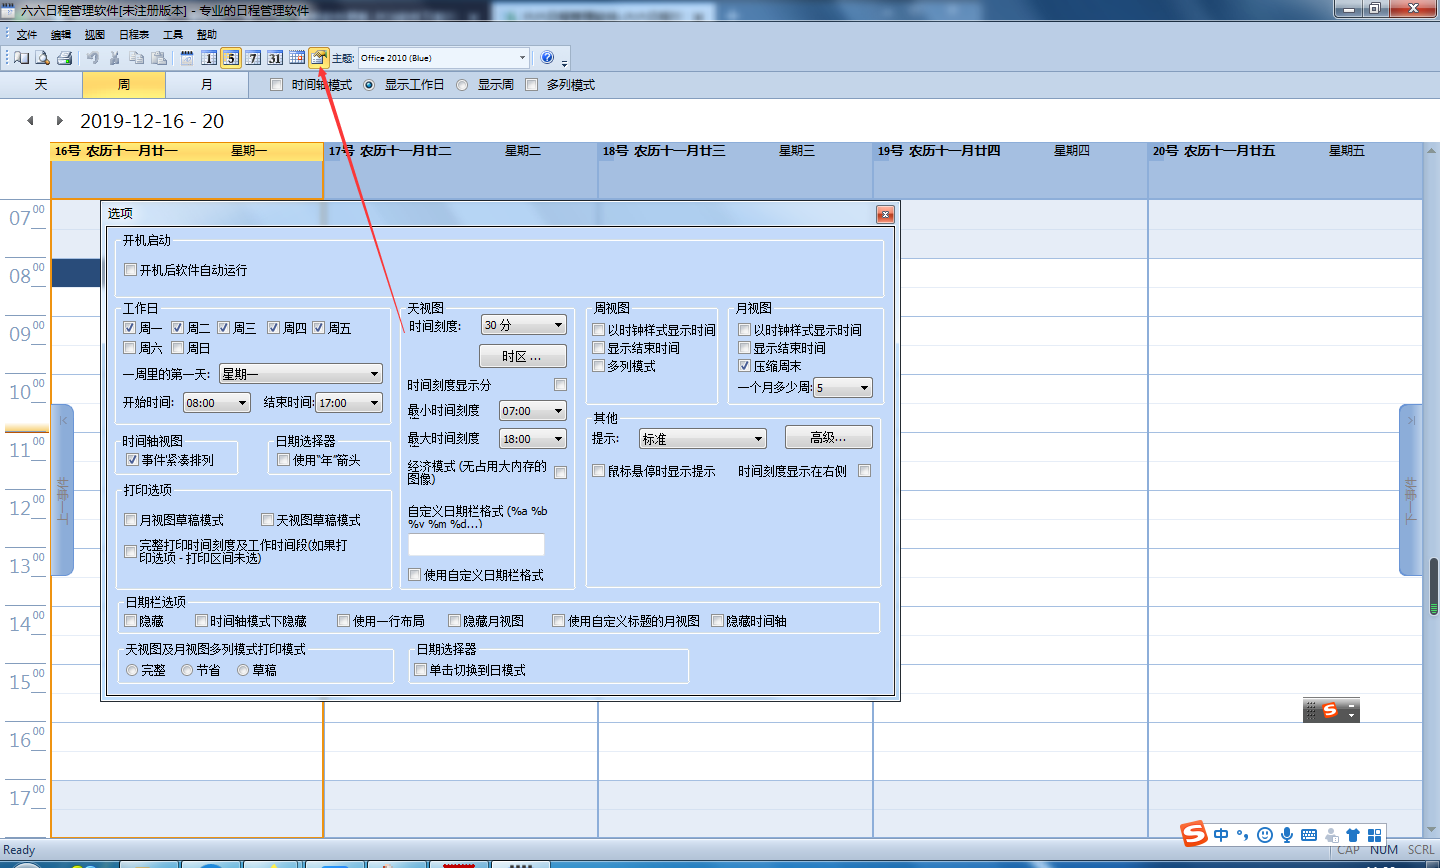Toggle the 中 Chinese input mode icon

tap(1222, 835)
